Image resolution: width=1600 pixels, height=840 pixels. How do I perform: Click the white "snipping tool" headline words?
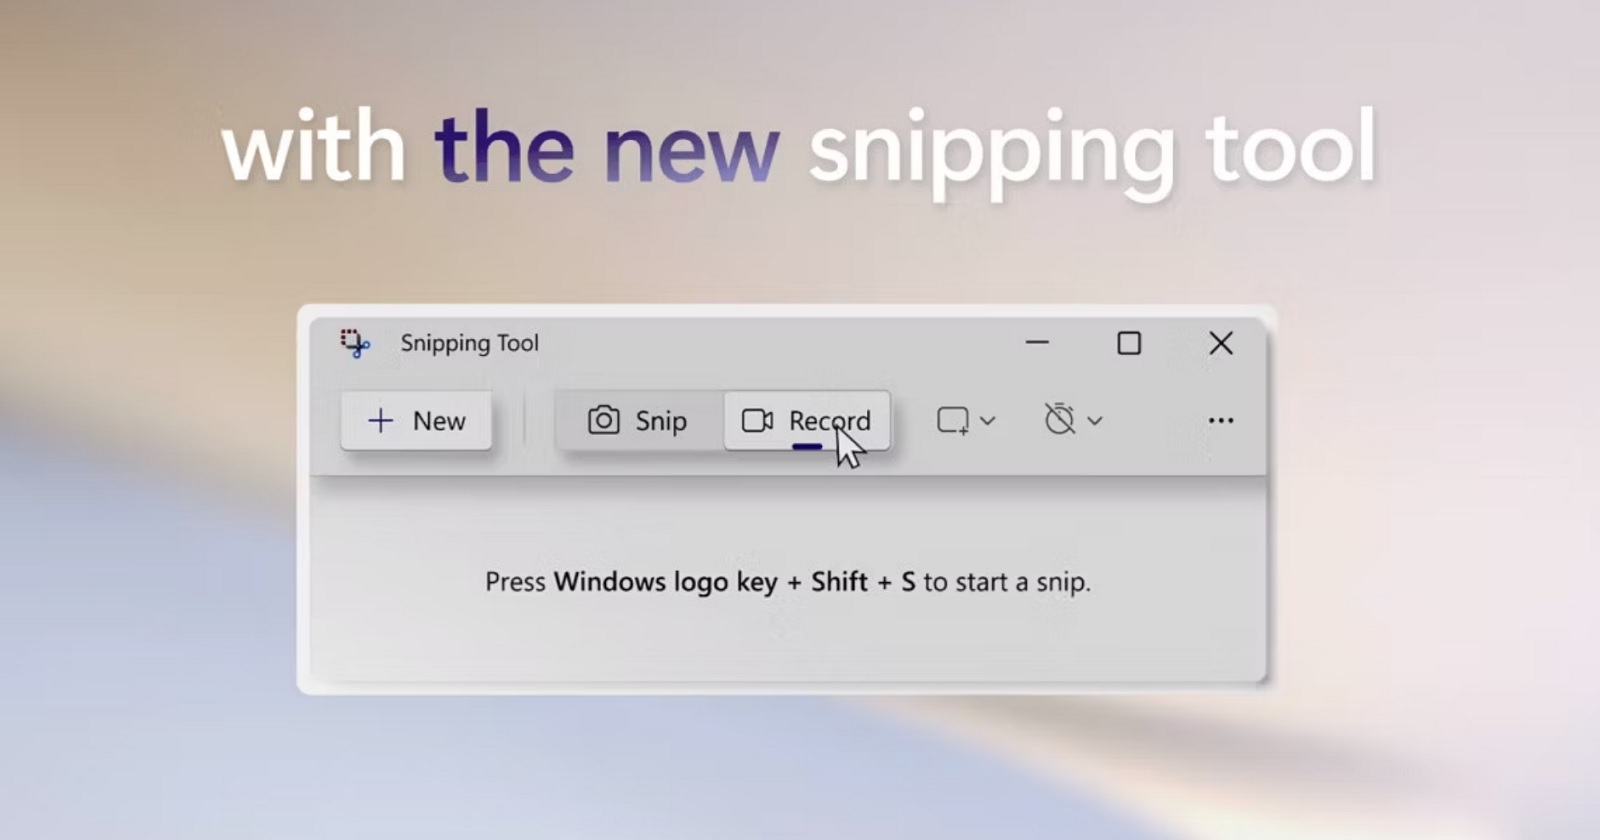coord(1092,152)
